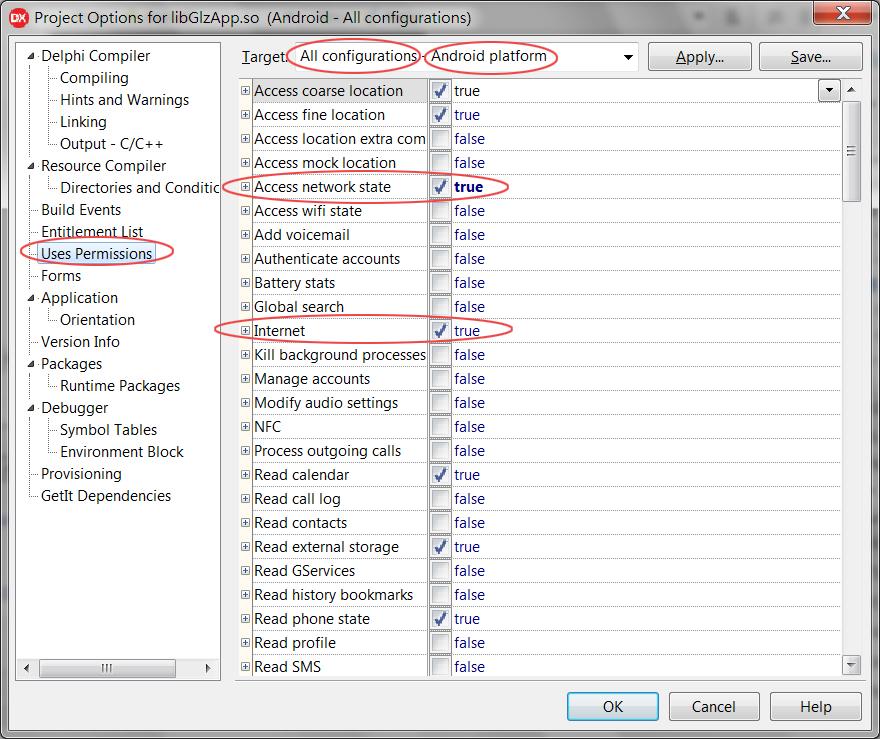Open the Target configuration dropdown

click(628, 57)
